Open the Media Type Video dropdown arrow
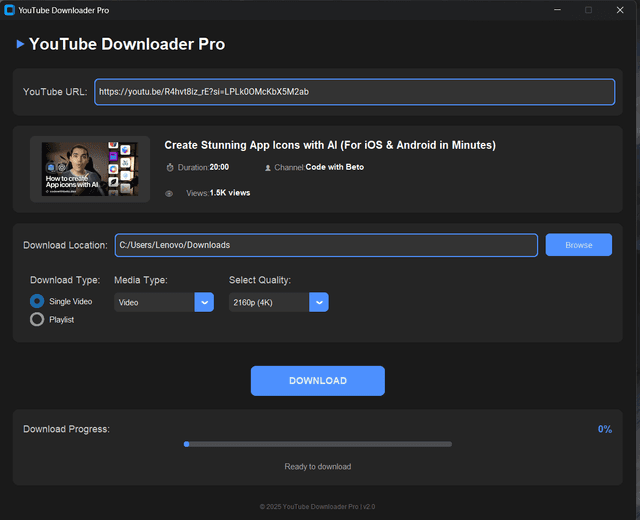This screenshot has width=640, height=520. 204,302
